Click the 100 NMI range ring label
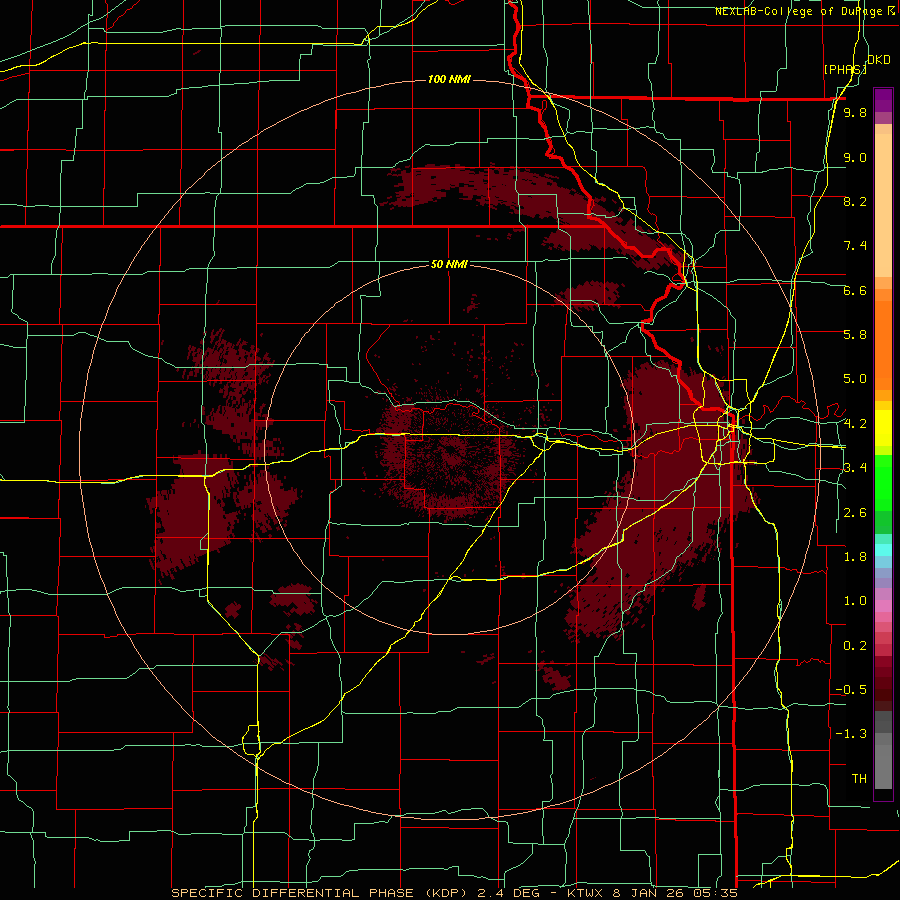The image size is (900, 900). coord(449,79)
